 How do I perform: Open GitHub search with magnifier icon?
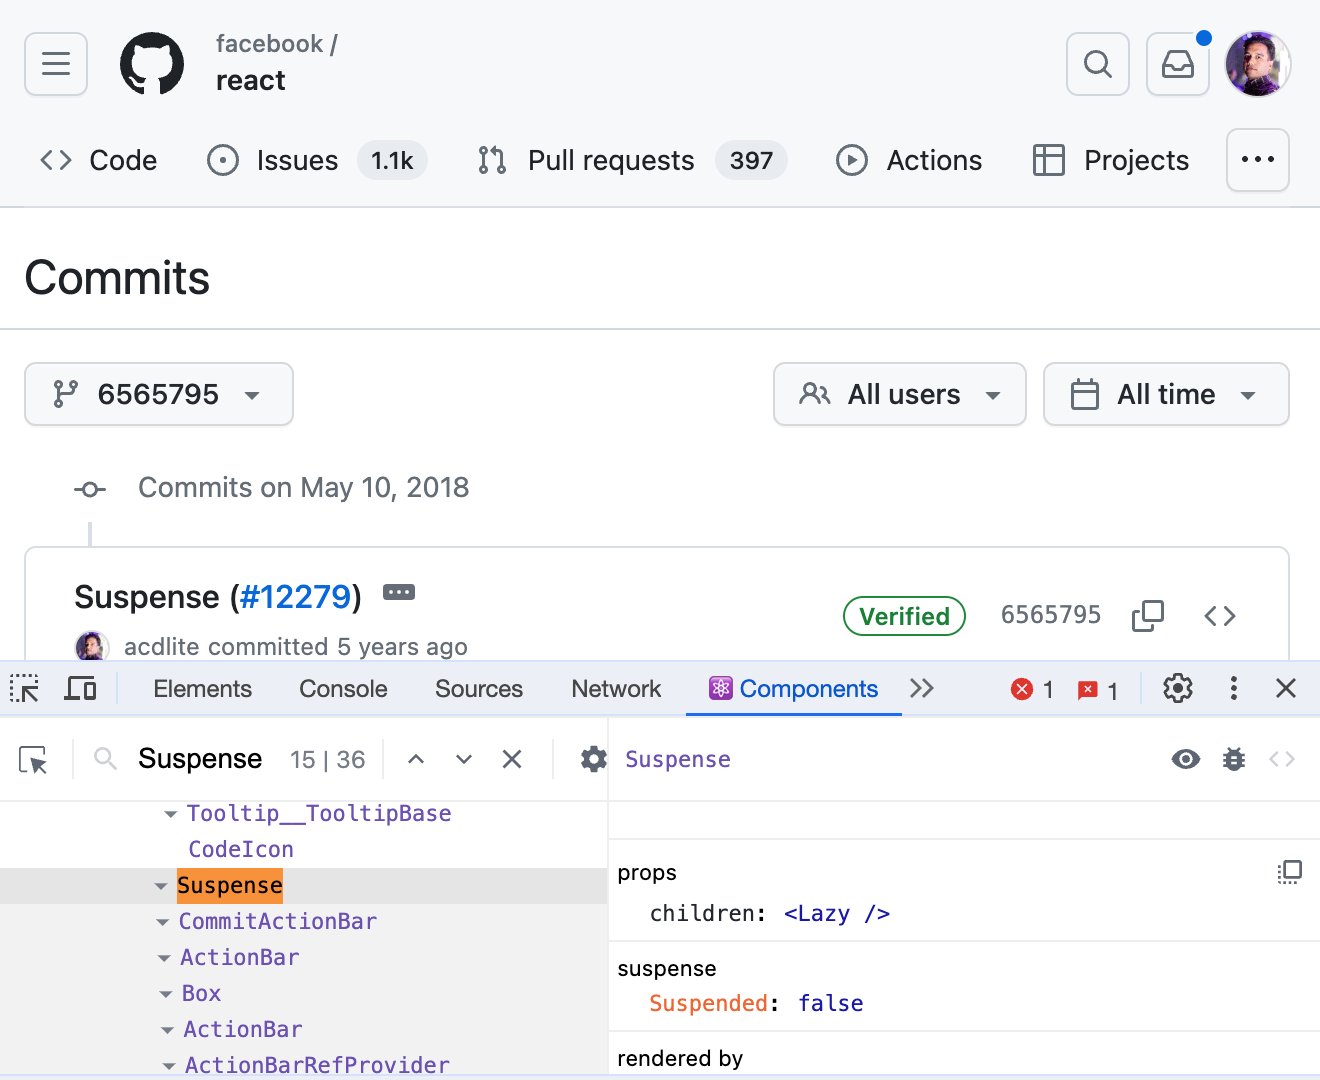click(1098, 64)
